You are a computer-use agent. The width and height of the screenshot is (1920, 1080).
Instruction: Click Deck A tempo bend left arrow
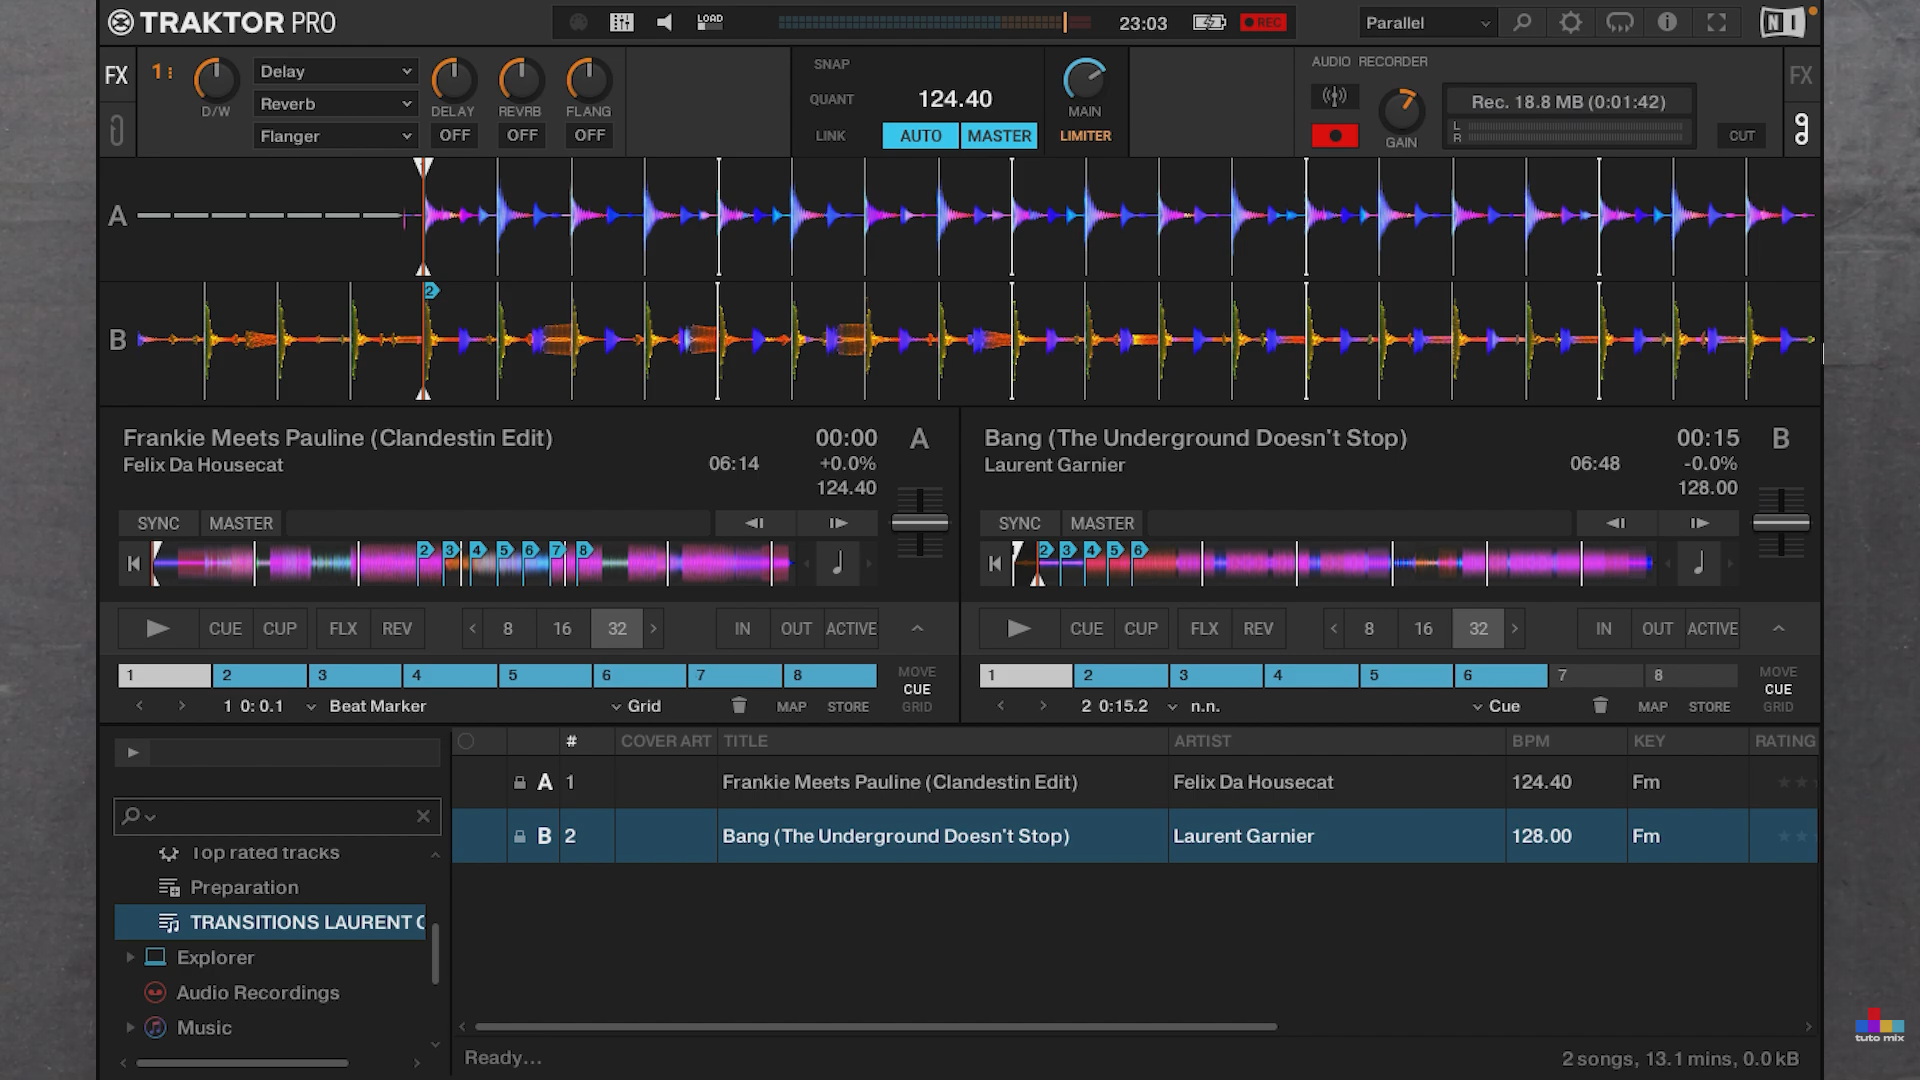coord(755,523)
